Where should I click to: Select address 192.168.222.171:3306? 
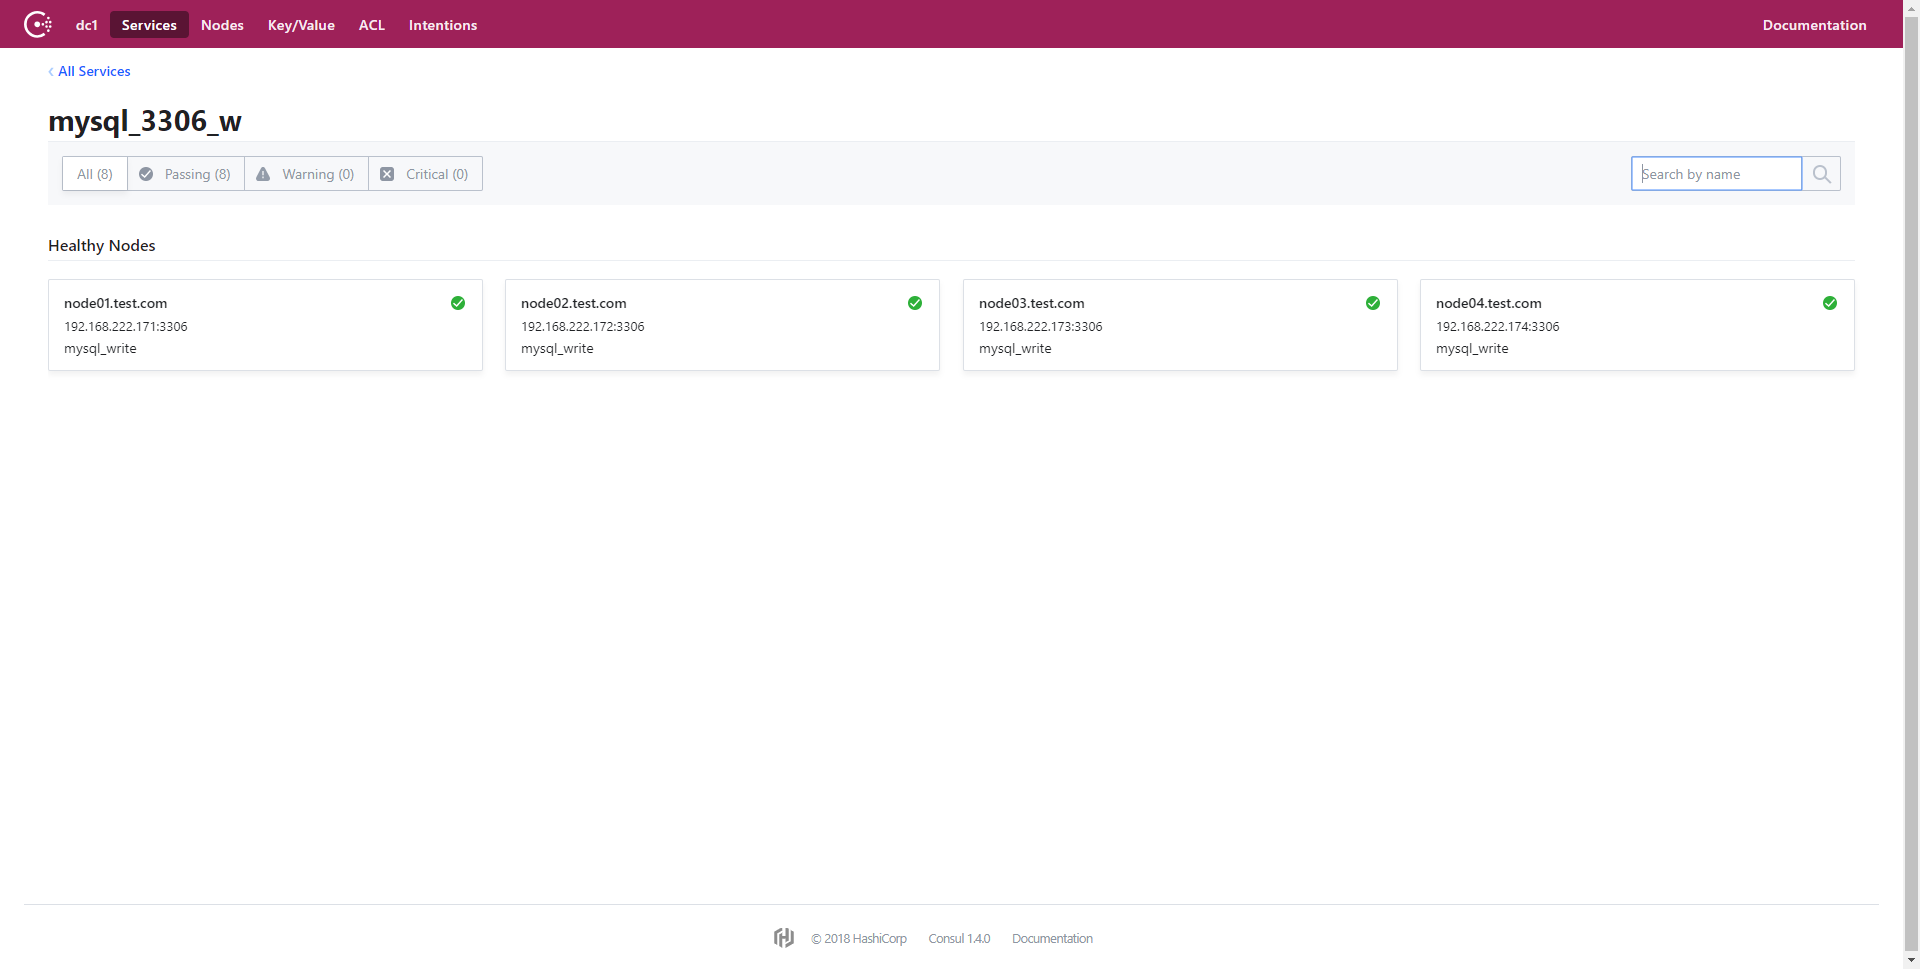point(126,327)
